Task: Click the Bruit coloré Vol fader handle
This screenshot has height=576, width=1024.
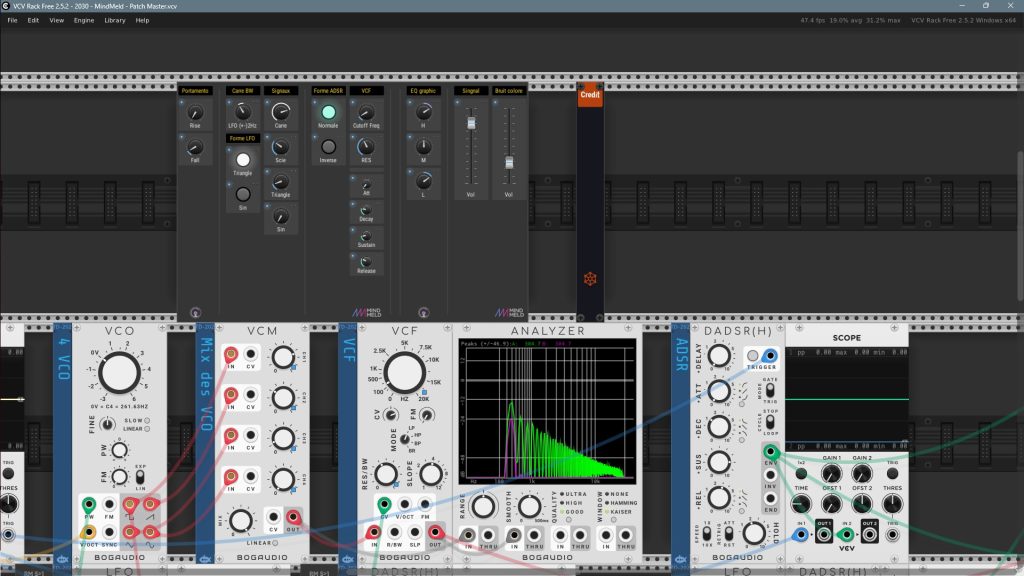Action: coord(509,163)
